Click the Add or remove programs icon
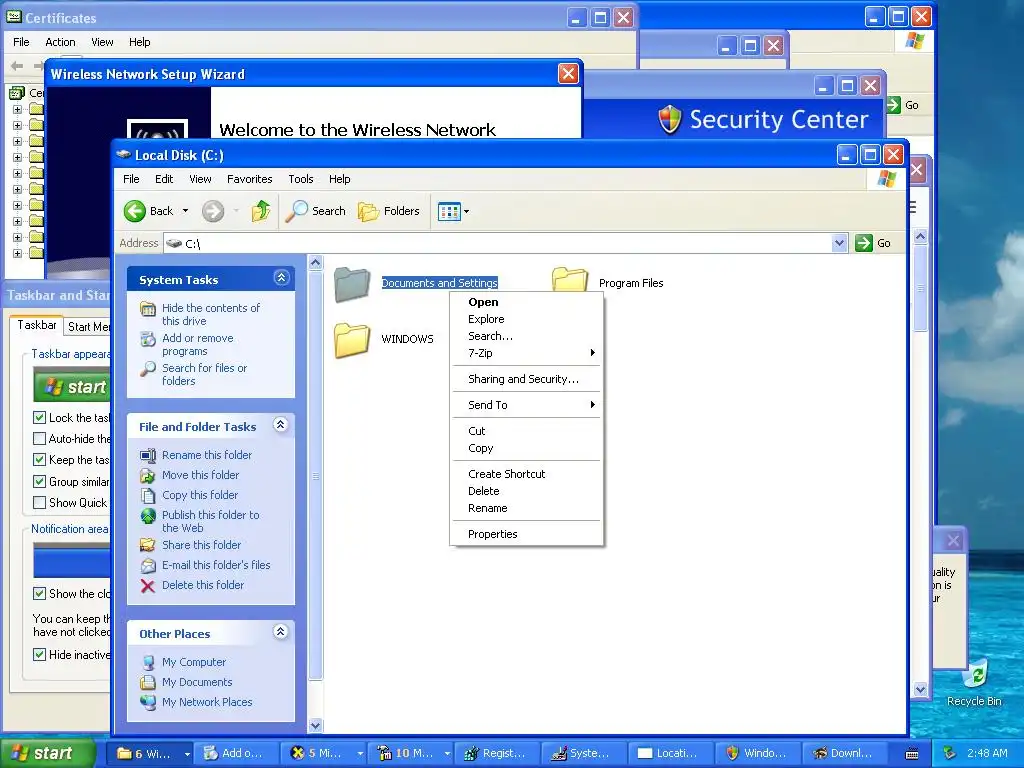Image resolution: width=1024 pixels, height=768 pixels. [148, 339]
